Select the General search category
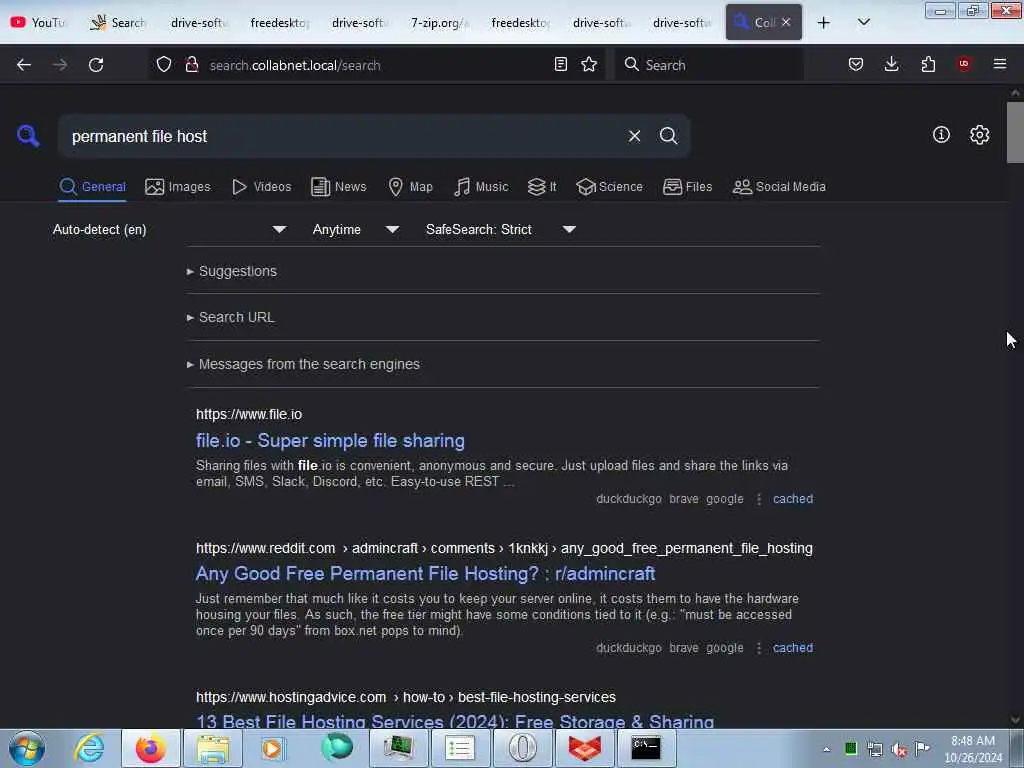 (92, 187)
